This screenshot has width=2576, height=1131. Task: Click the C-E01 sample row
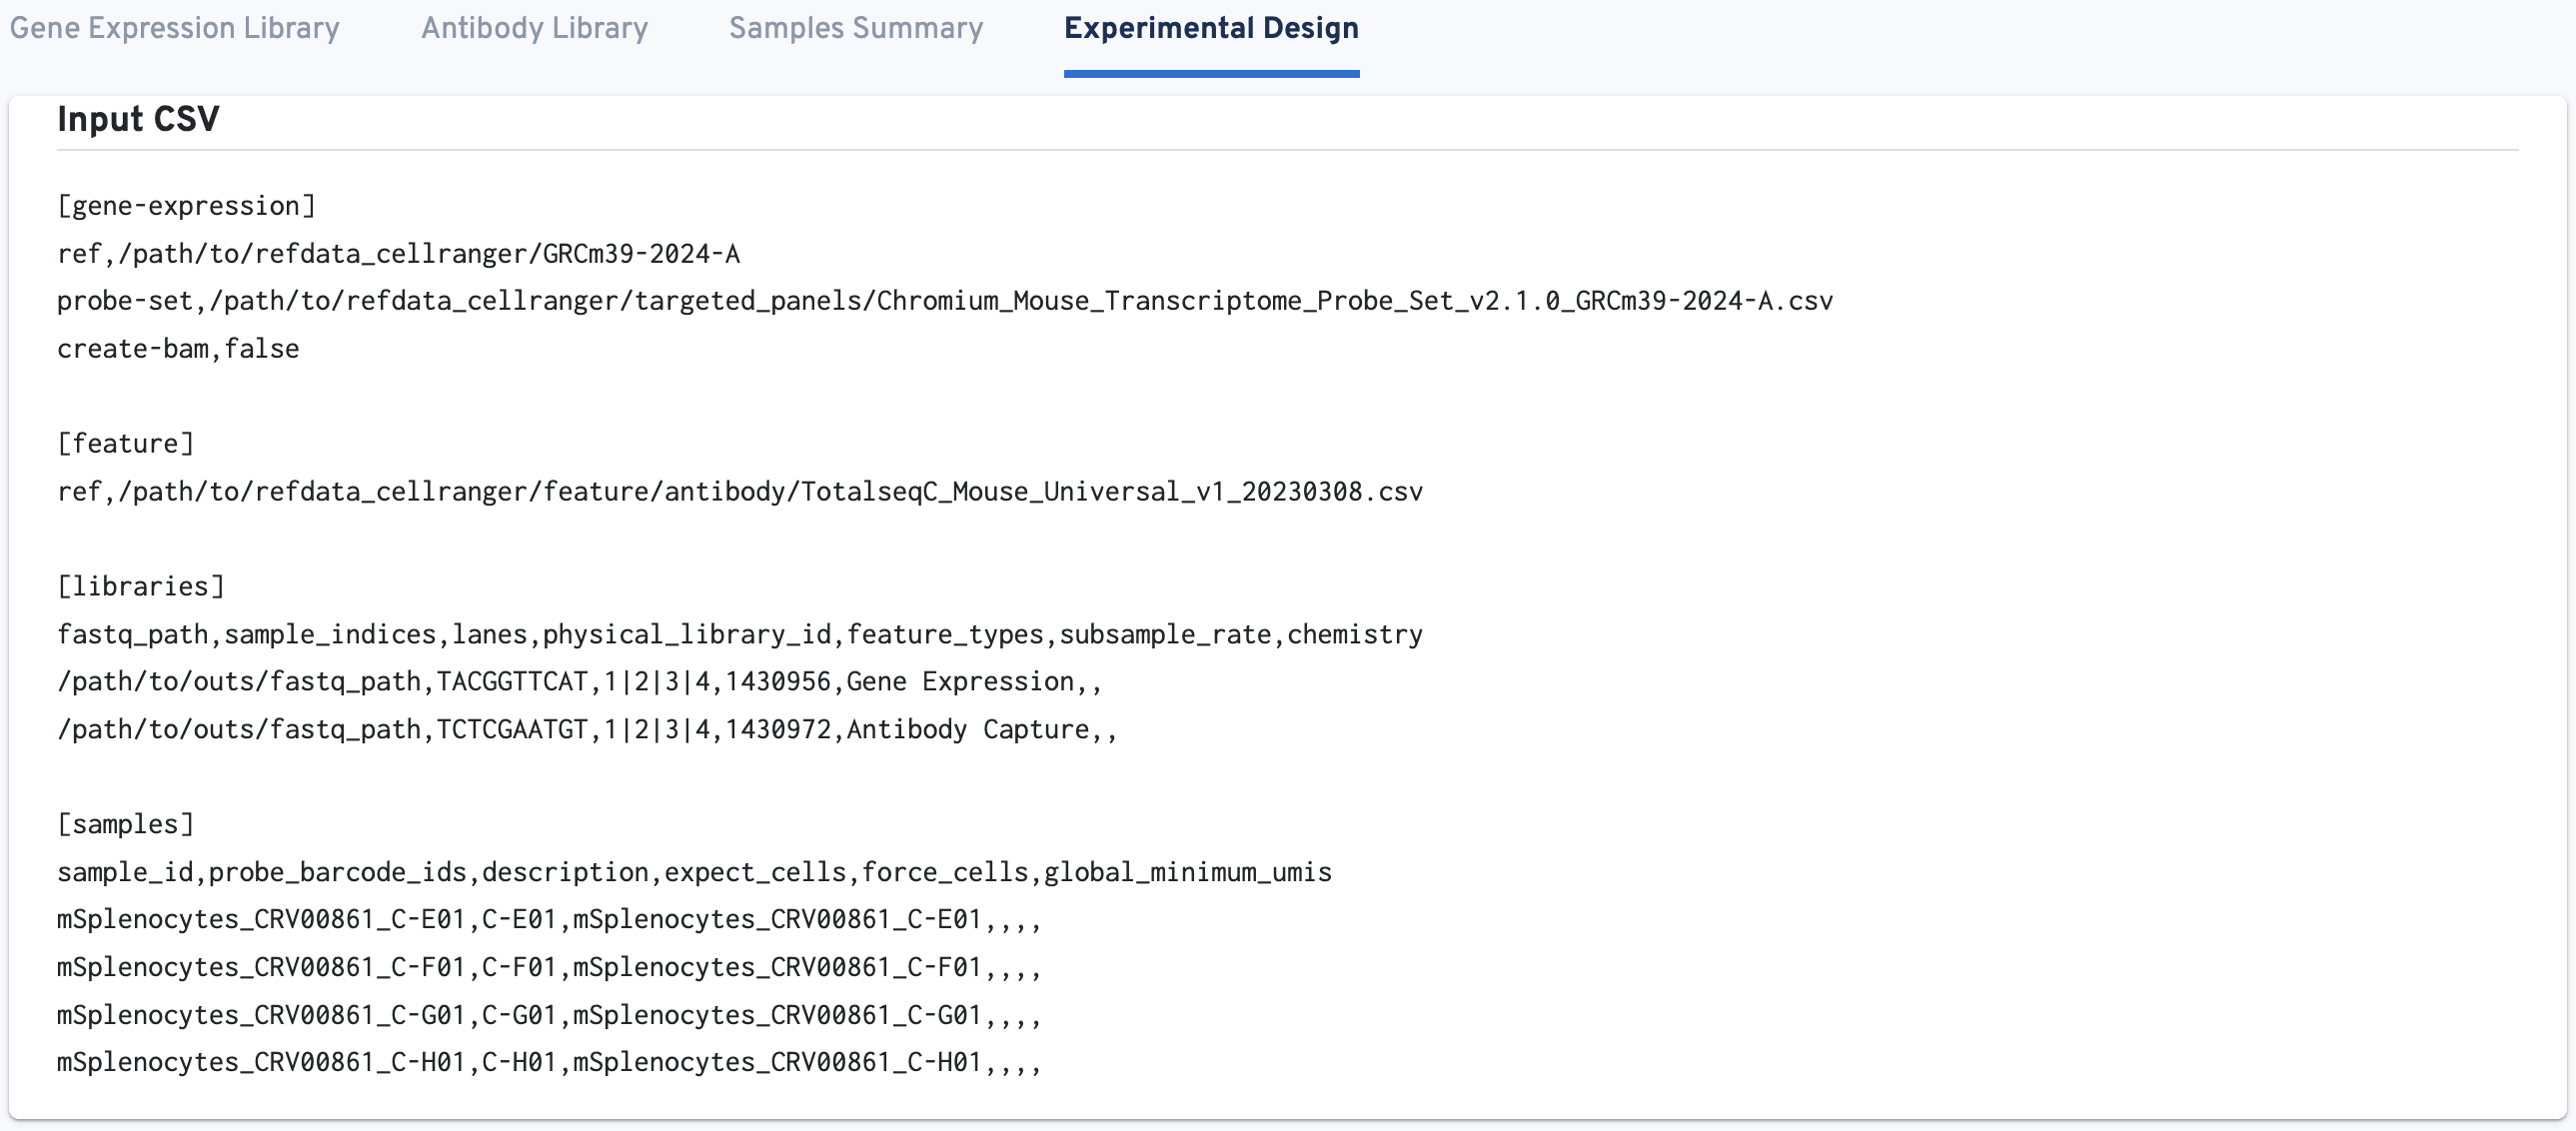coord(548,920)
